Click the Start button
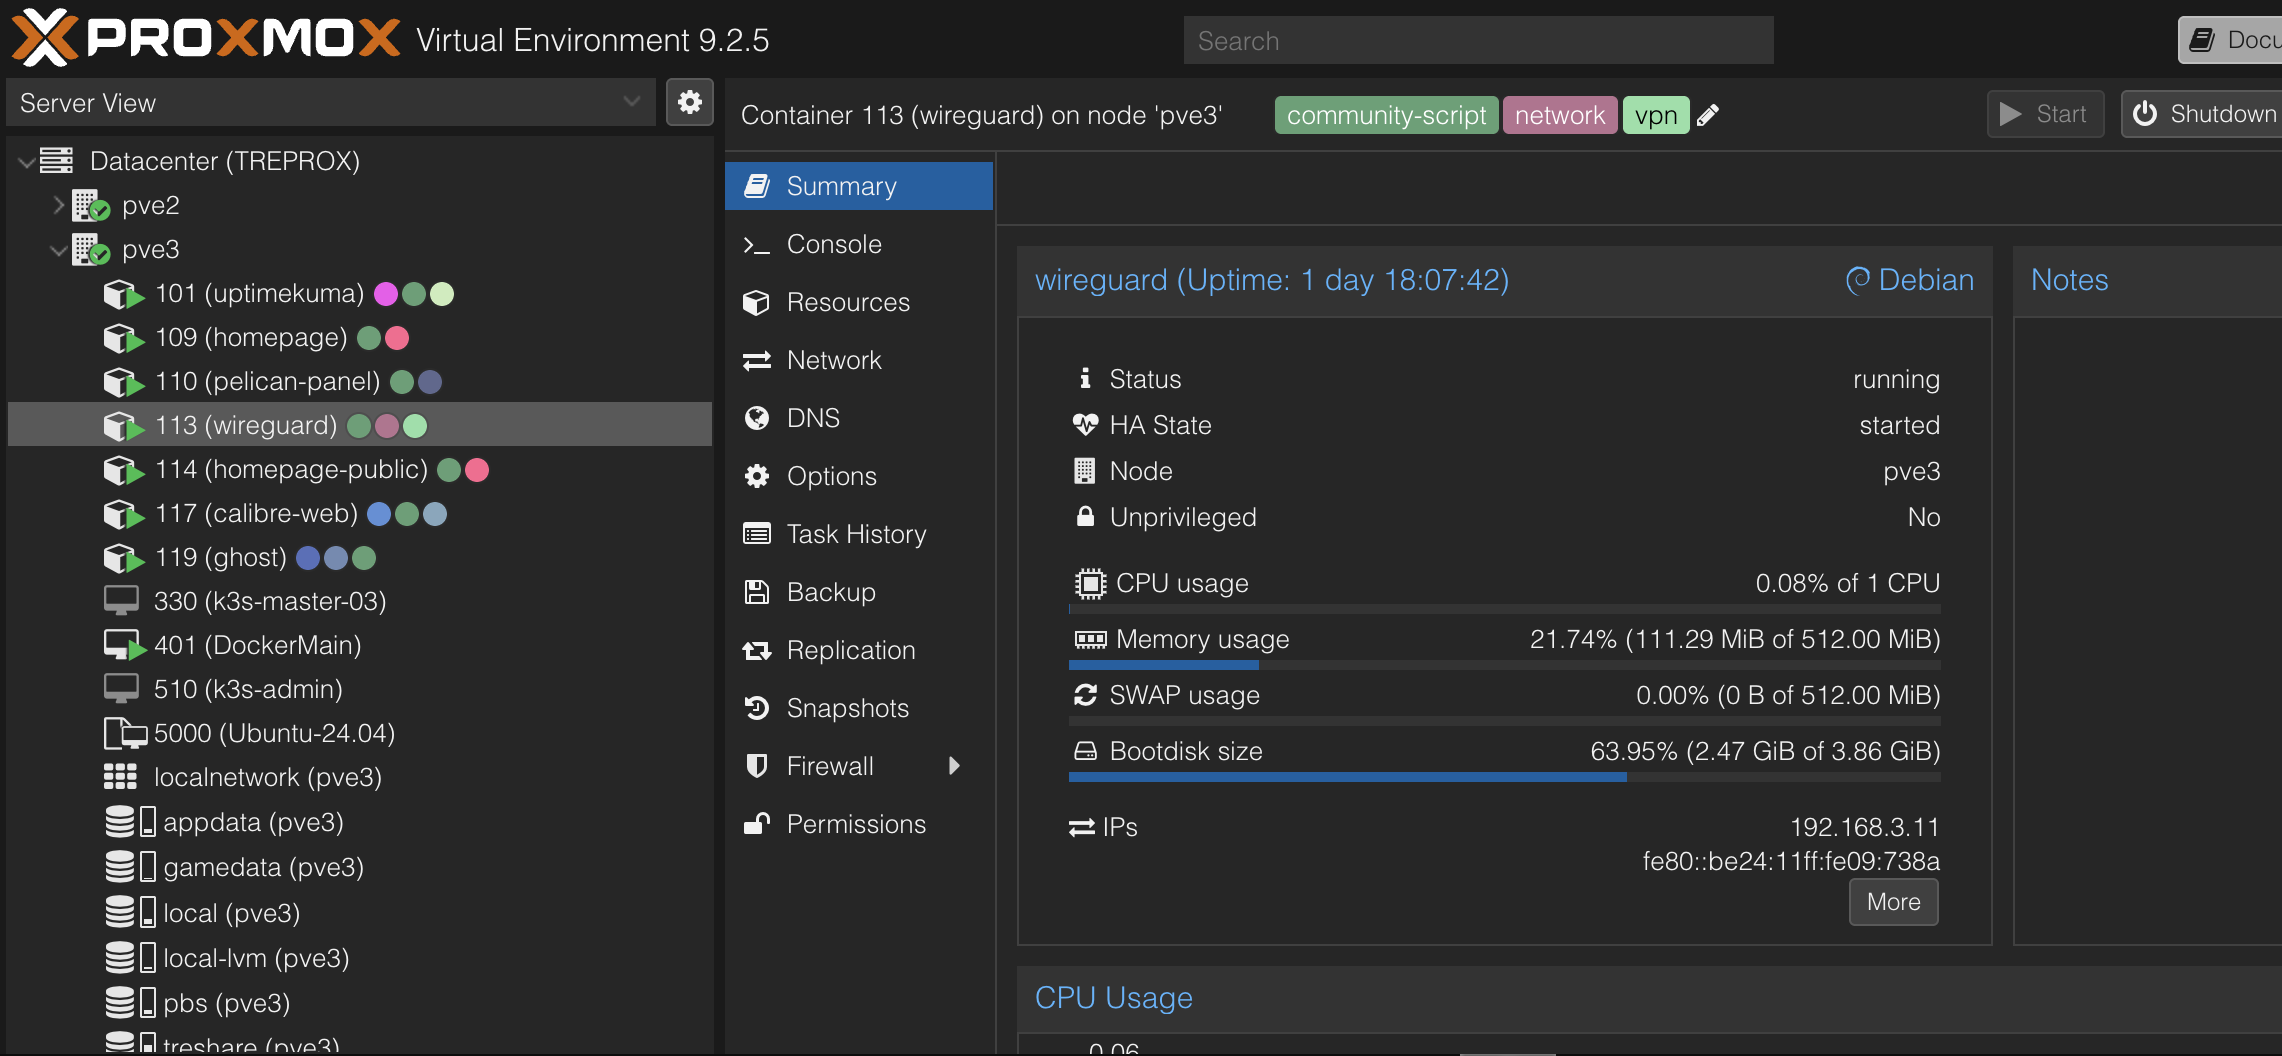This screenshot has width=2282, height=1056. point(2045,114)
